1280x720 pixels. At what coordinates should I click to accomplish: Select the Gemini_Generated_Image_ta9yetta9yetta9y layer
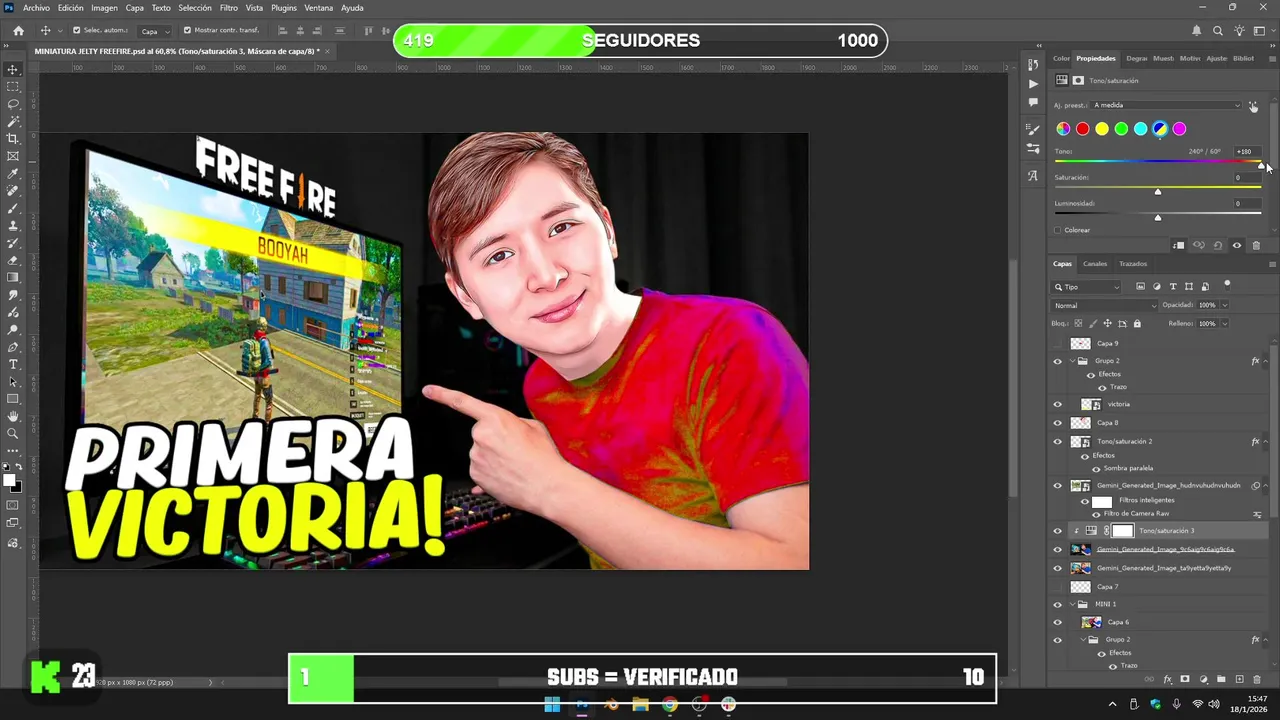1163,568
